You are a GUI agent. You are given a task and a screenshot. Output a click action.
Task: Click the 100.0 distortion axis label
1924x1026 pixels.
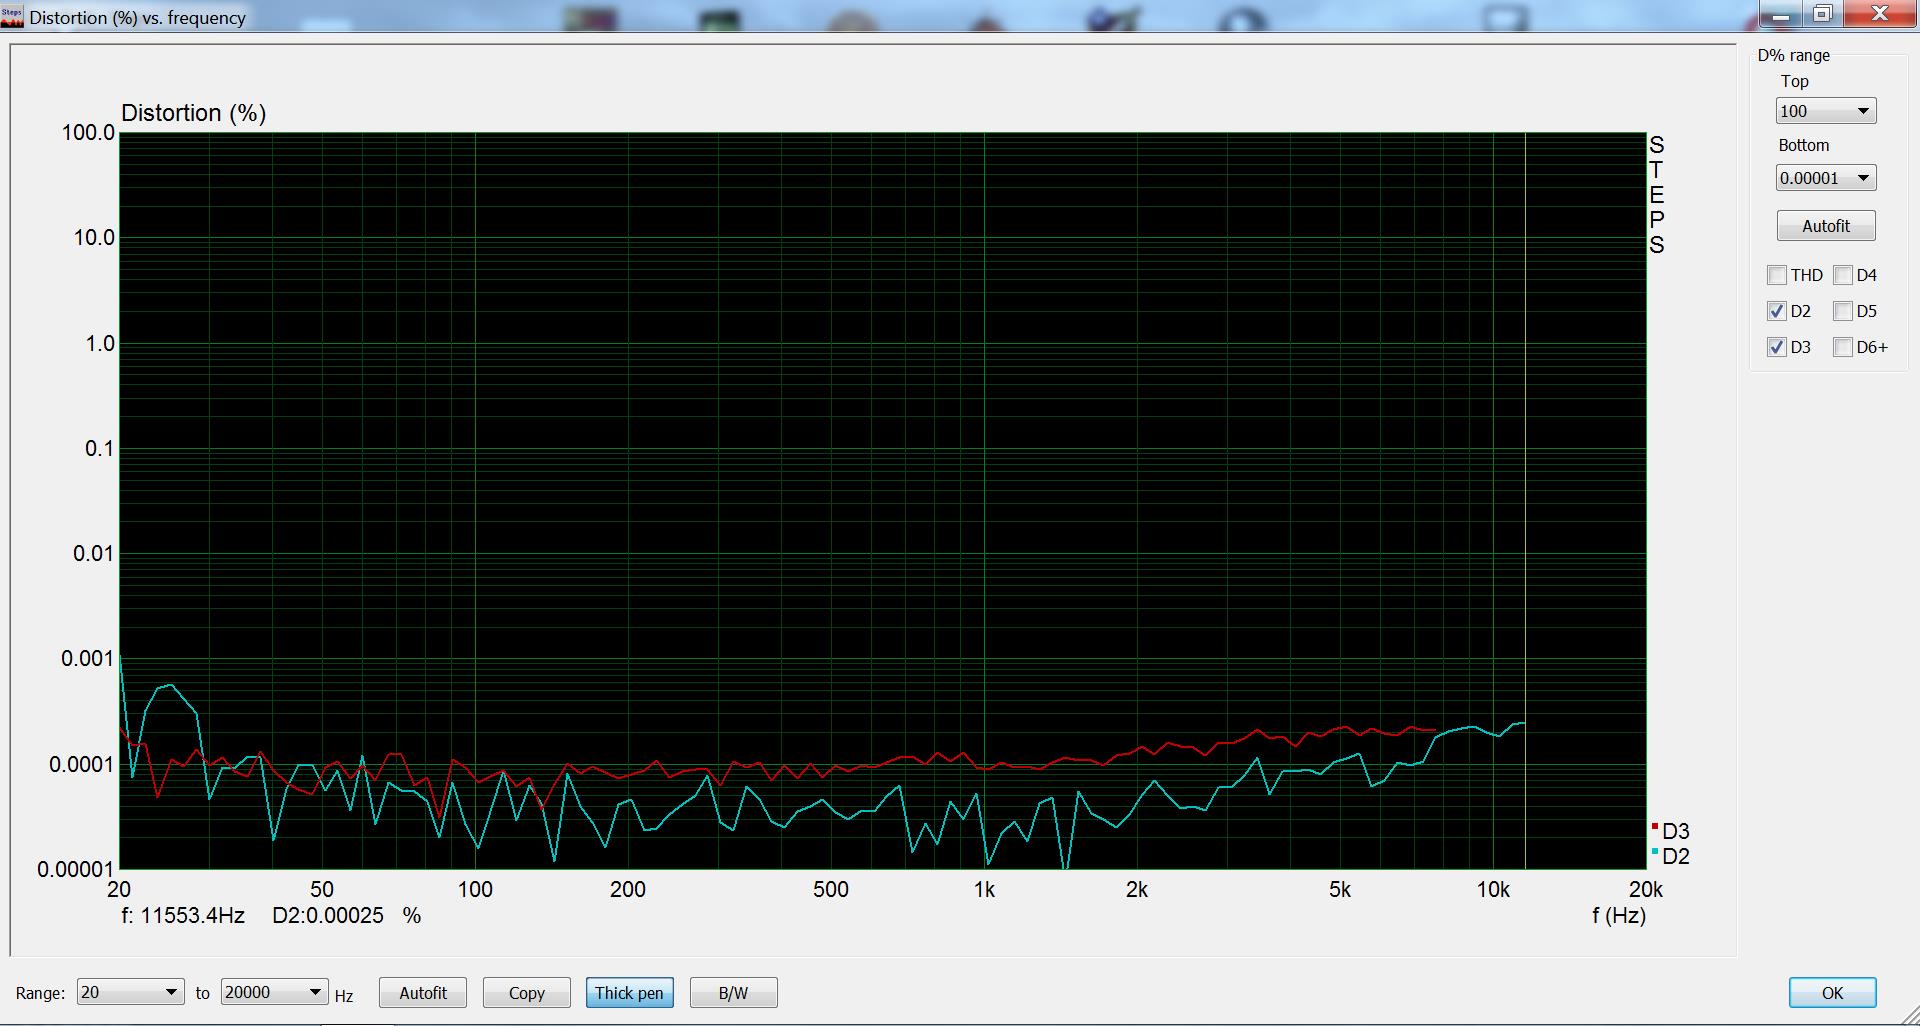(x=89, y=132)
